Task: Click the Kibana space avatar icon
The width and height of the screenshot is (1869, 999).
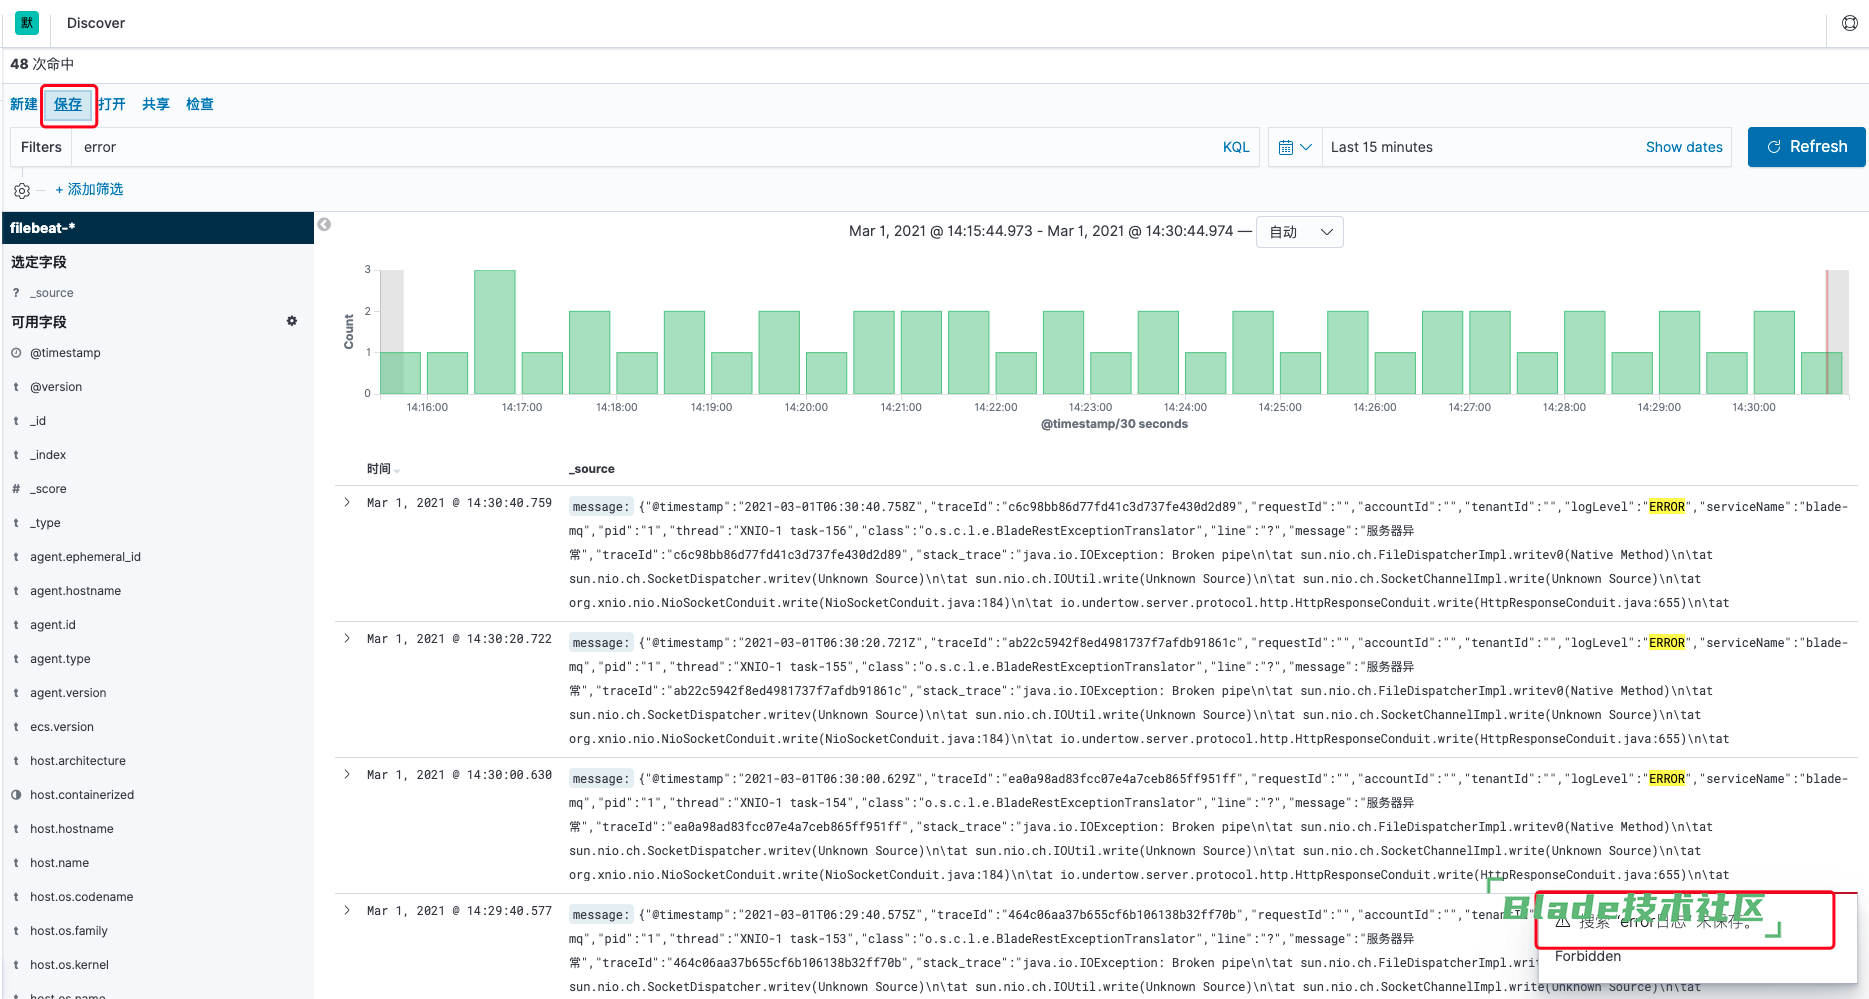Action: (27, 23)
